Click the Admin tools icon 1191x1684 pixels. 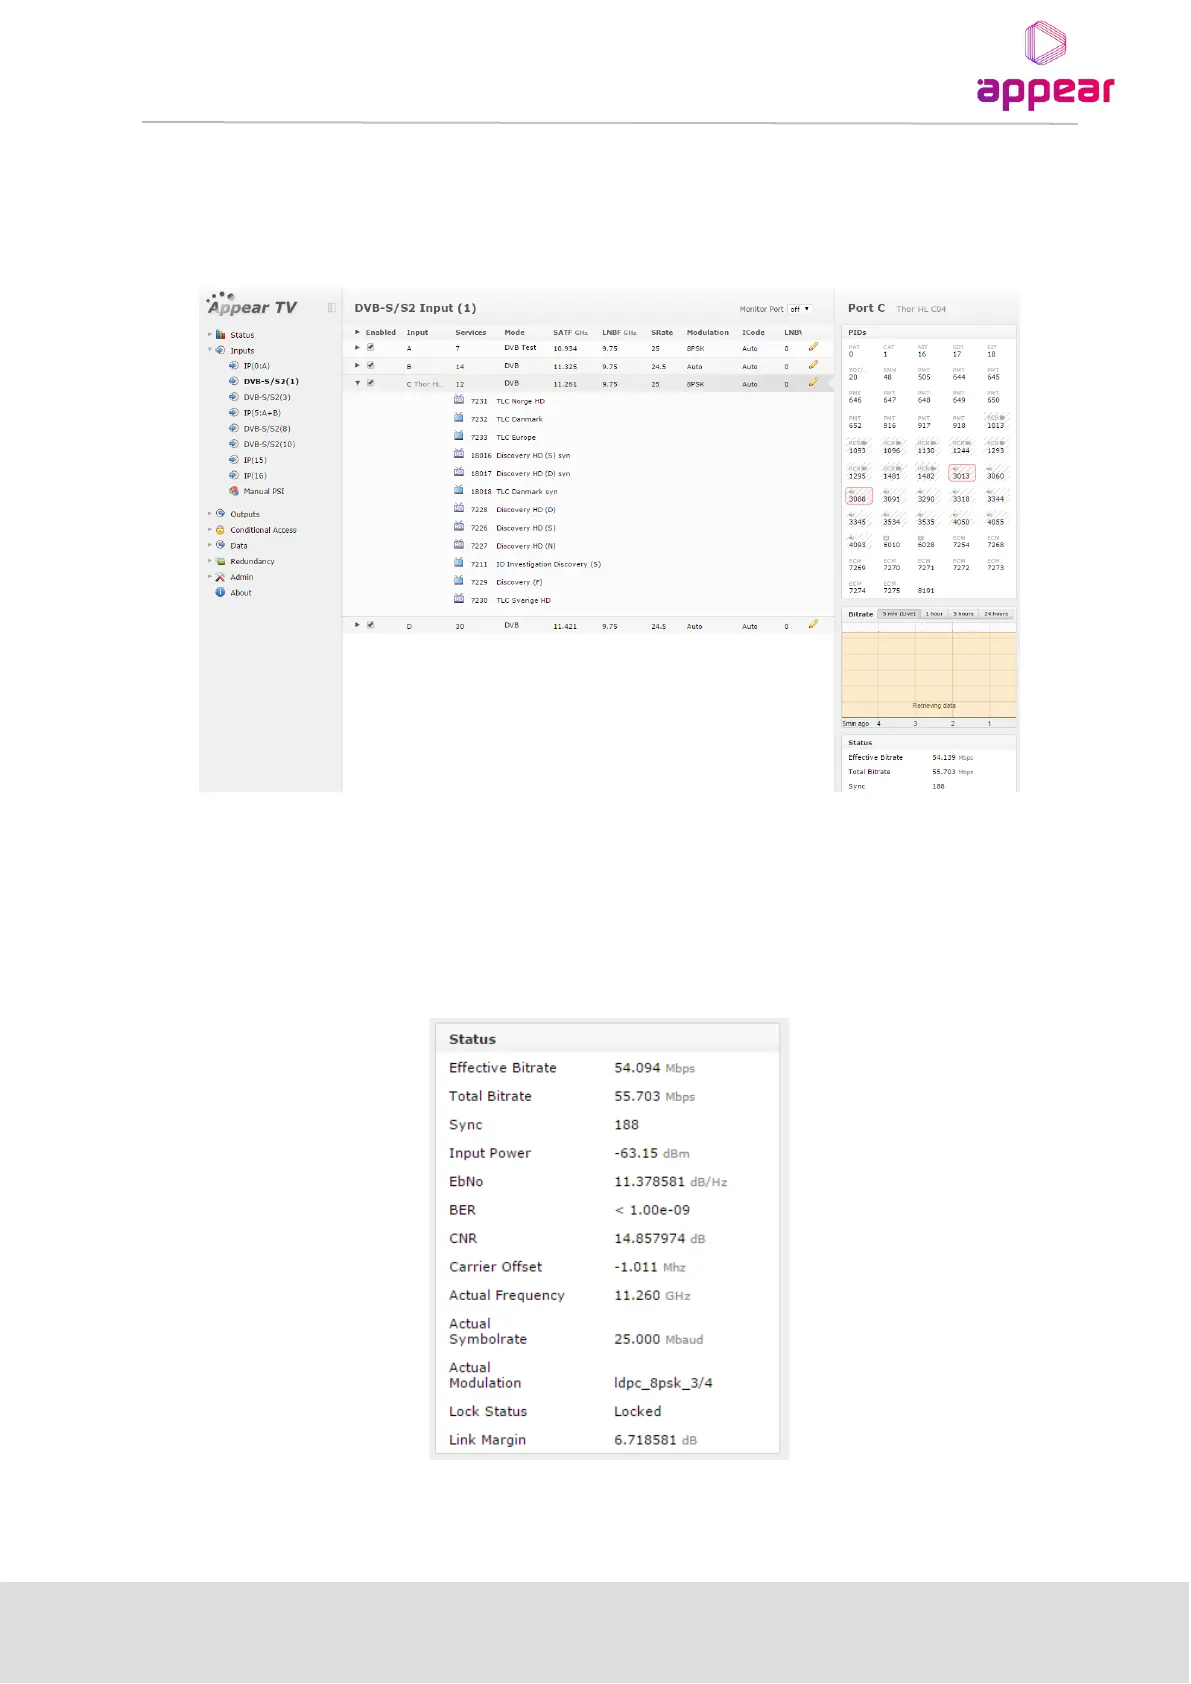[x=221, y=577]
